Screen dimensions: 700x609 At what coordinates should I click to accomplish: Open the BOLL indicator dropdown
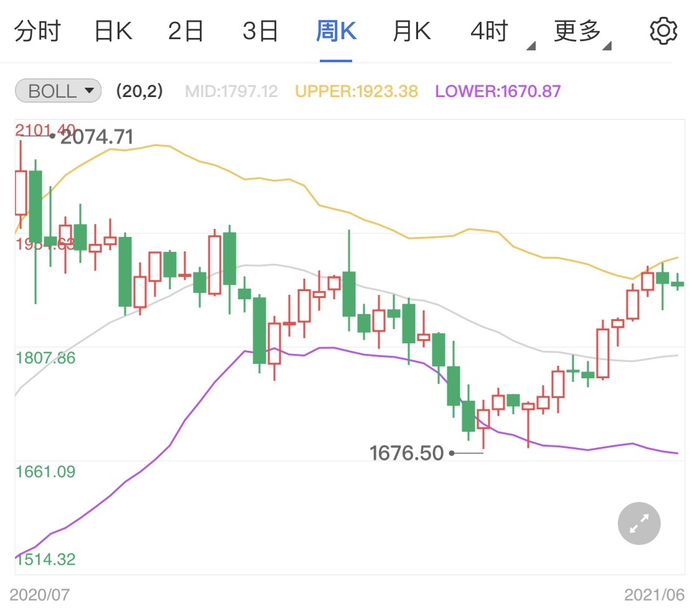click(59, 91)
